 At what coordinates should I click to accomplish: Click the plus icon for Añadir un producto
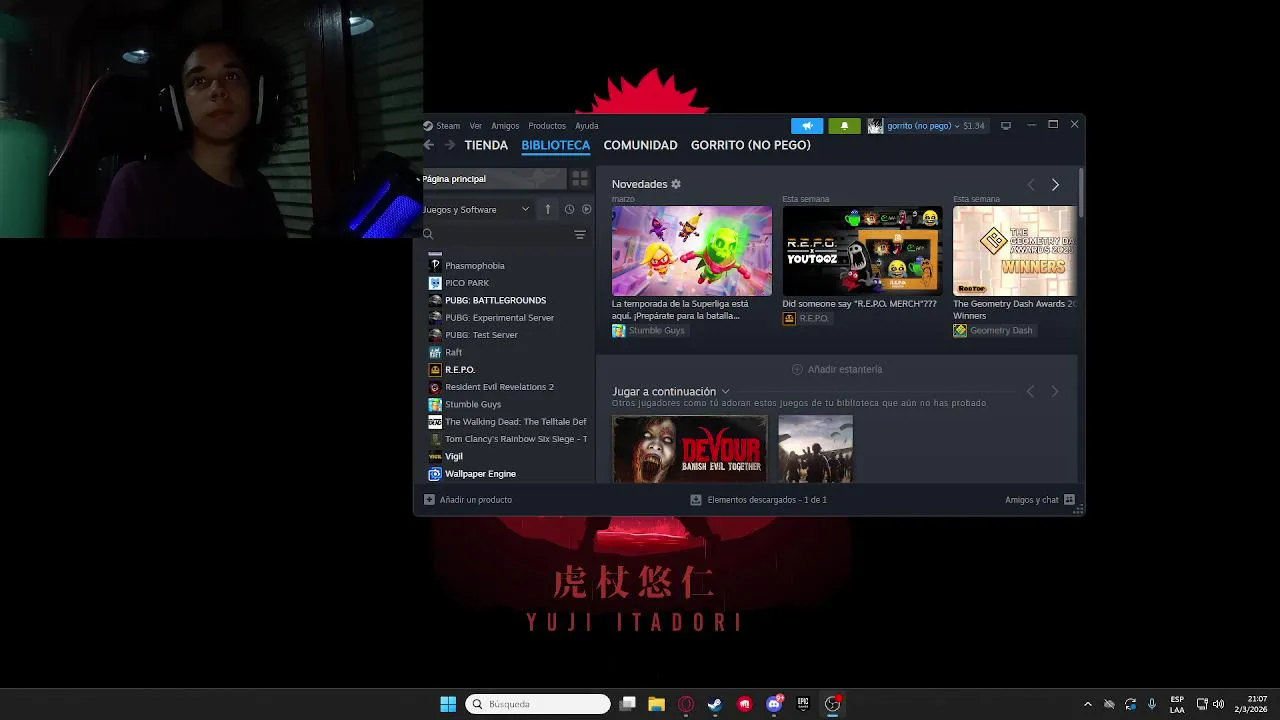pyautogui.click(x=429, y=499)
